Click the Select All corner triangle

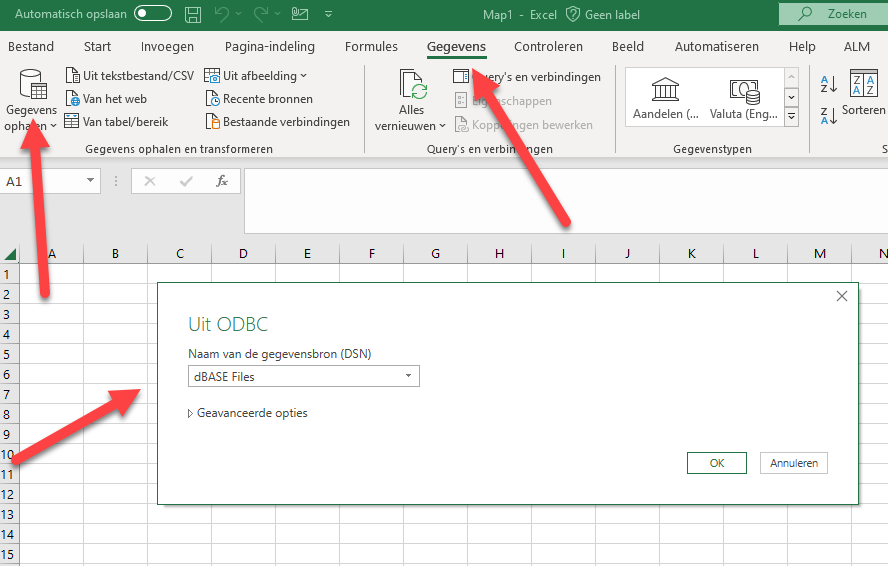click(x=10, y=254)
